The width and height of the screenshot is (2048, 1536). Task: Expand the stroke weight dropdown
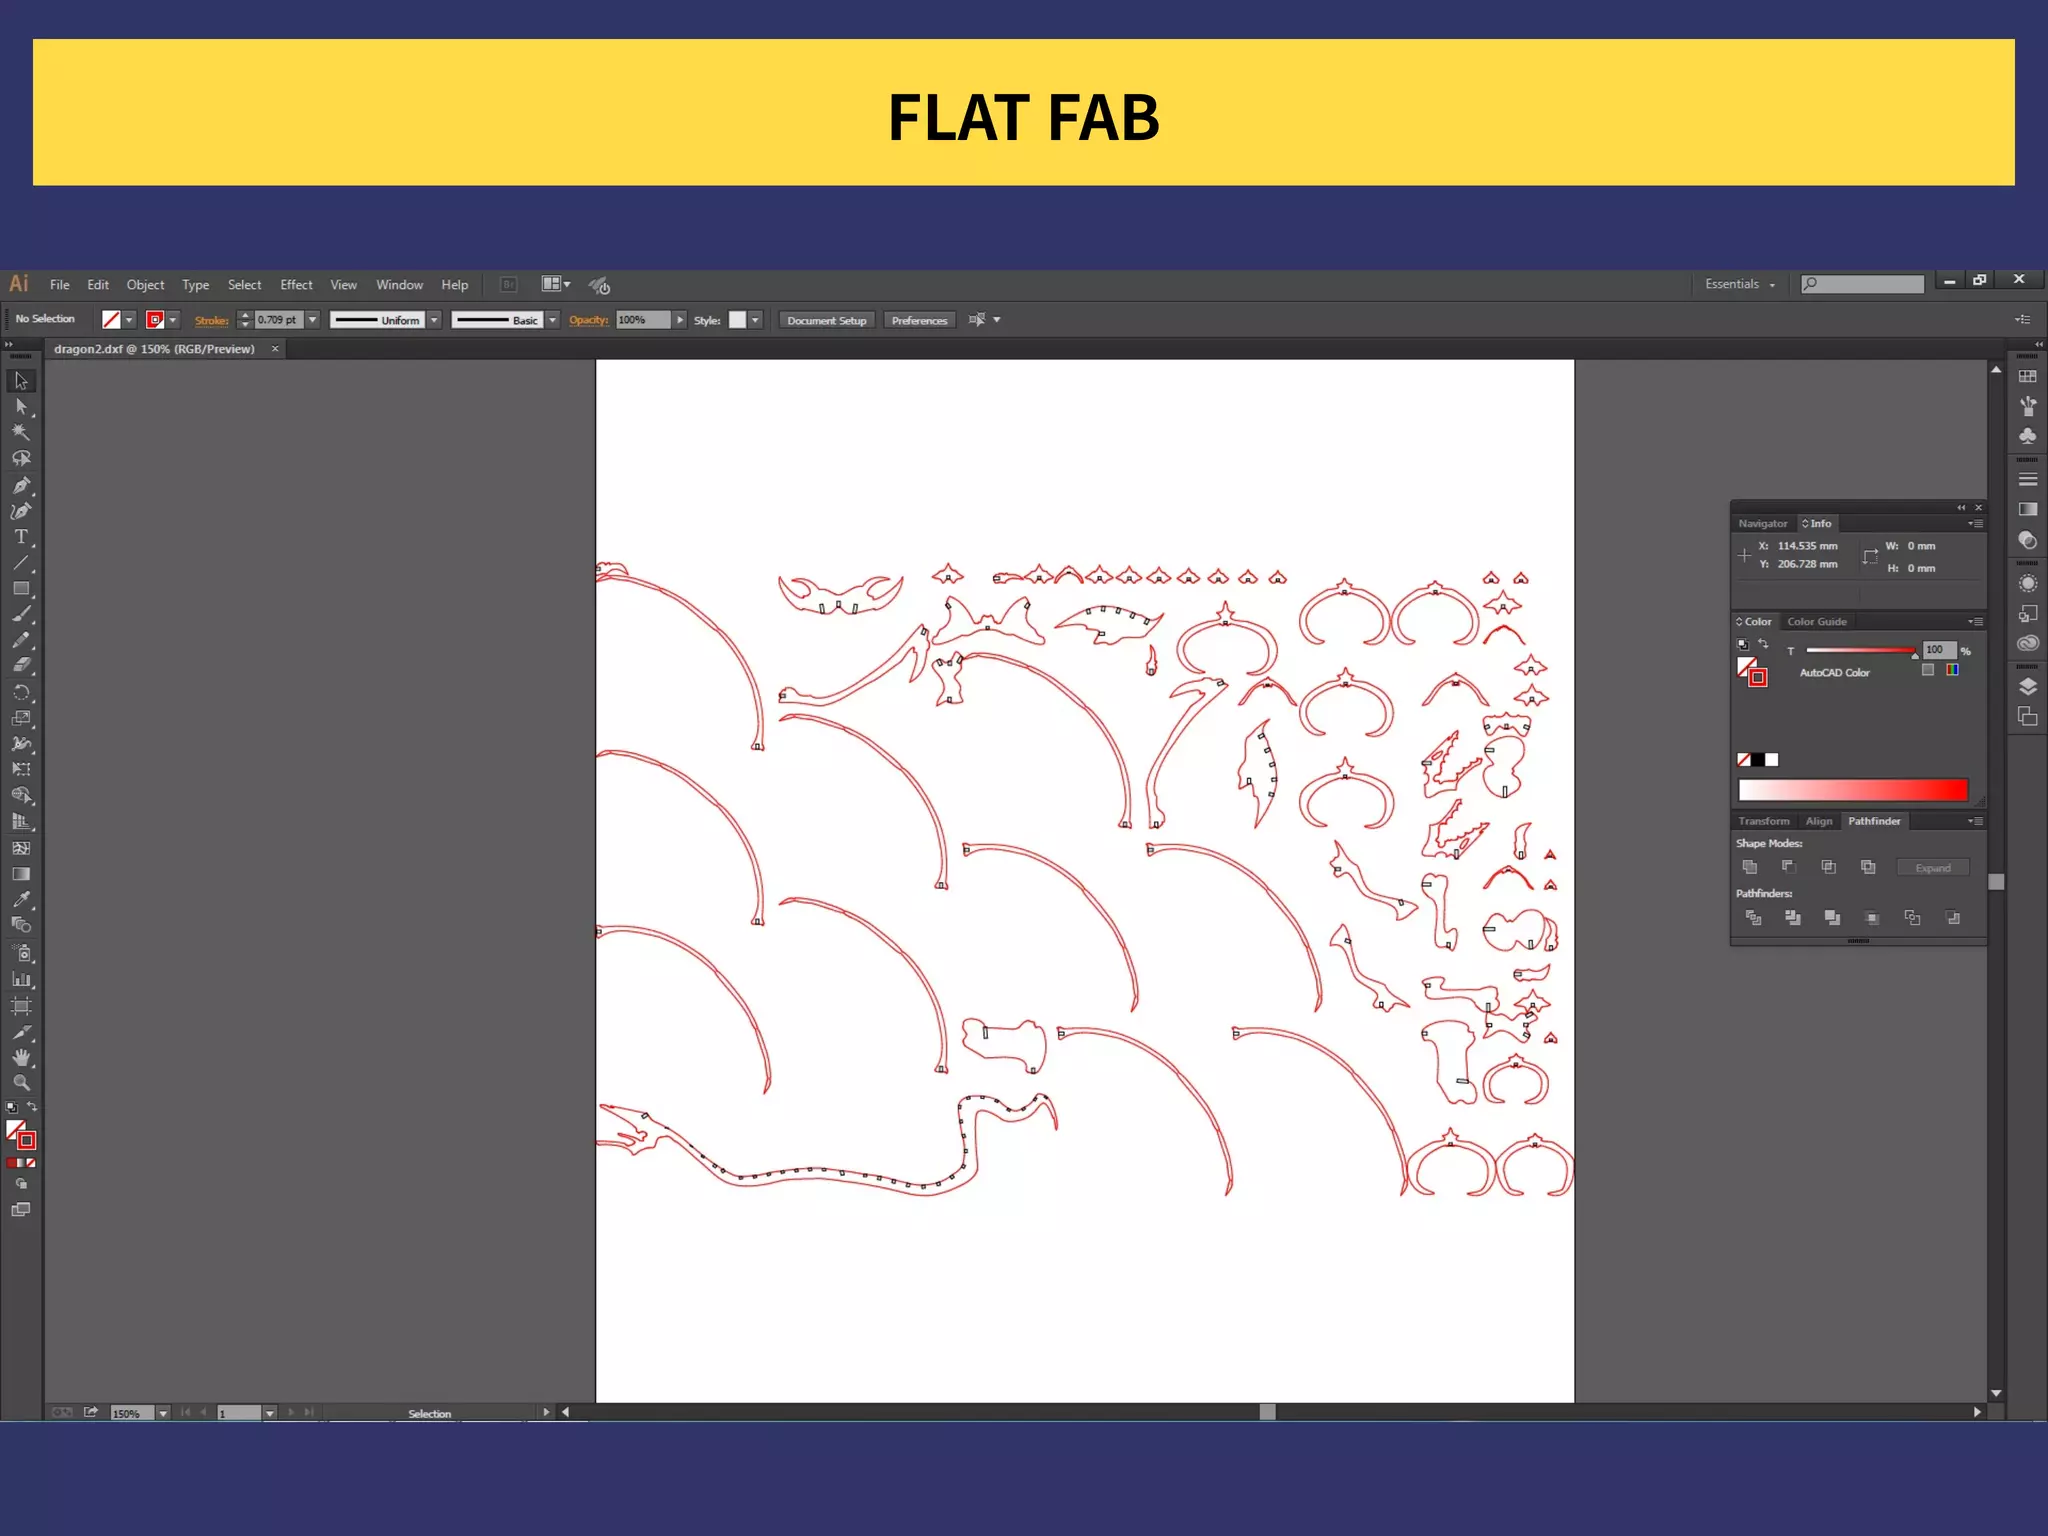[x=313, y=320]
